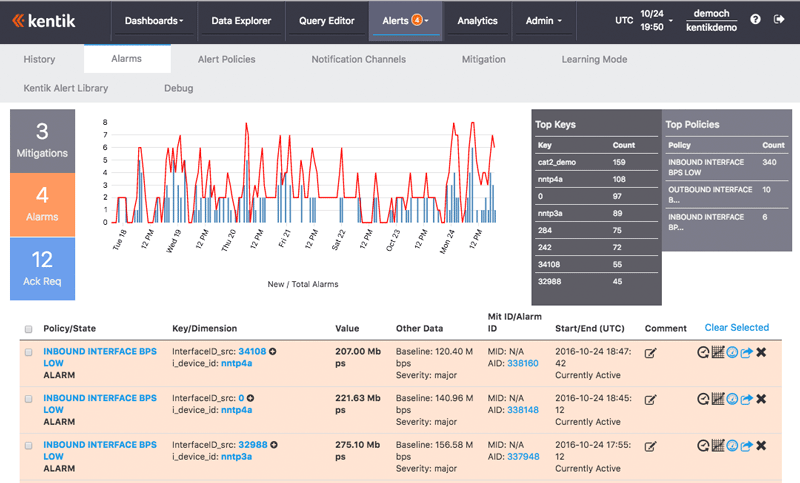This screenshot has height=483, width=800.
Task: Click the blue share arrow for alarm 337948
Action: tap(746, 445)
